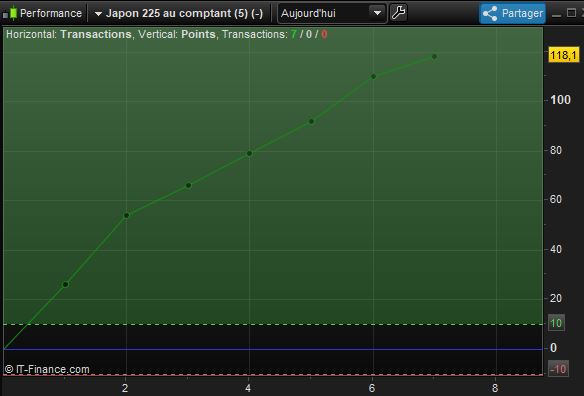This screenshot has height=396, width=584.
Task: Open the Aujourd'hui period dropdown
Action: pos(331,13)
